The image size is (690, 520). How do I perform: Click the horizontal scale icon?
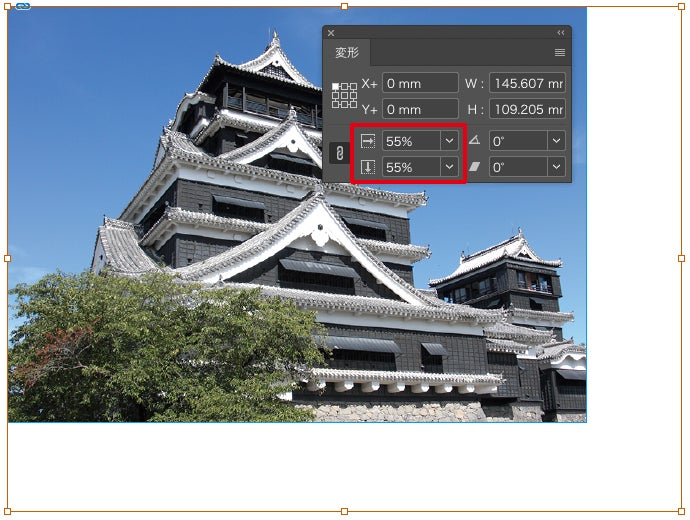(x=368, y=141)
